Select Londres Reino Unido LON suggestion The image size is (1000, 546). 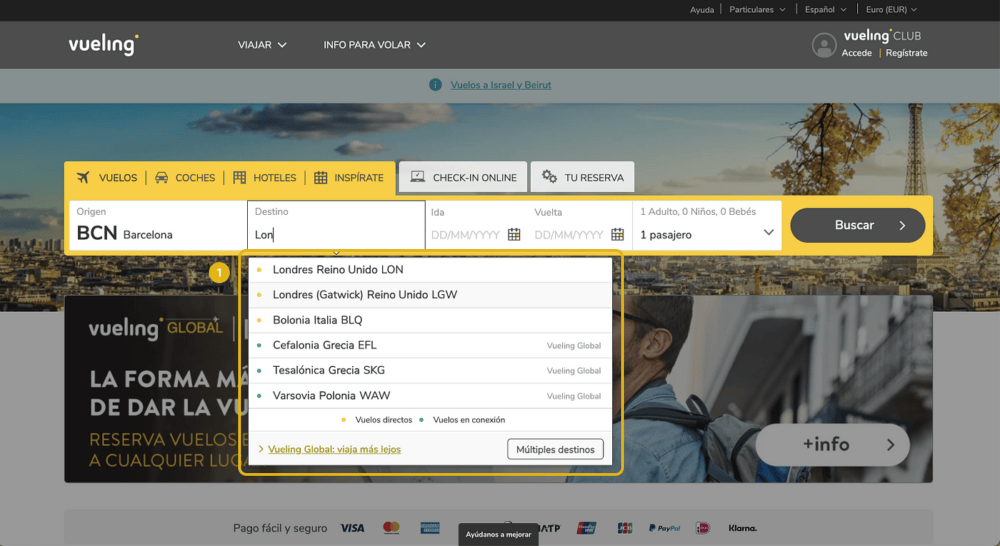[x=430, y=270]
